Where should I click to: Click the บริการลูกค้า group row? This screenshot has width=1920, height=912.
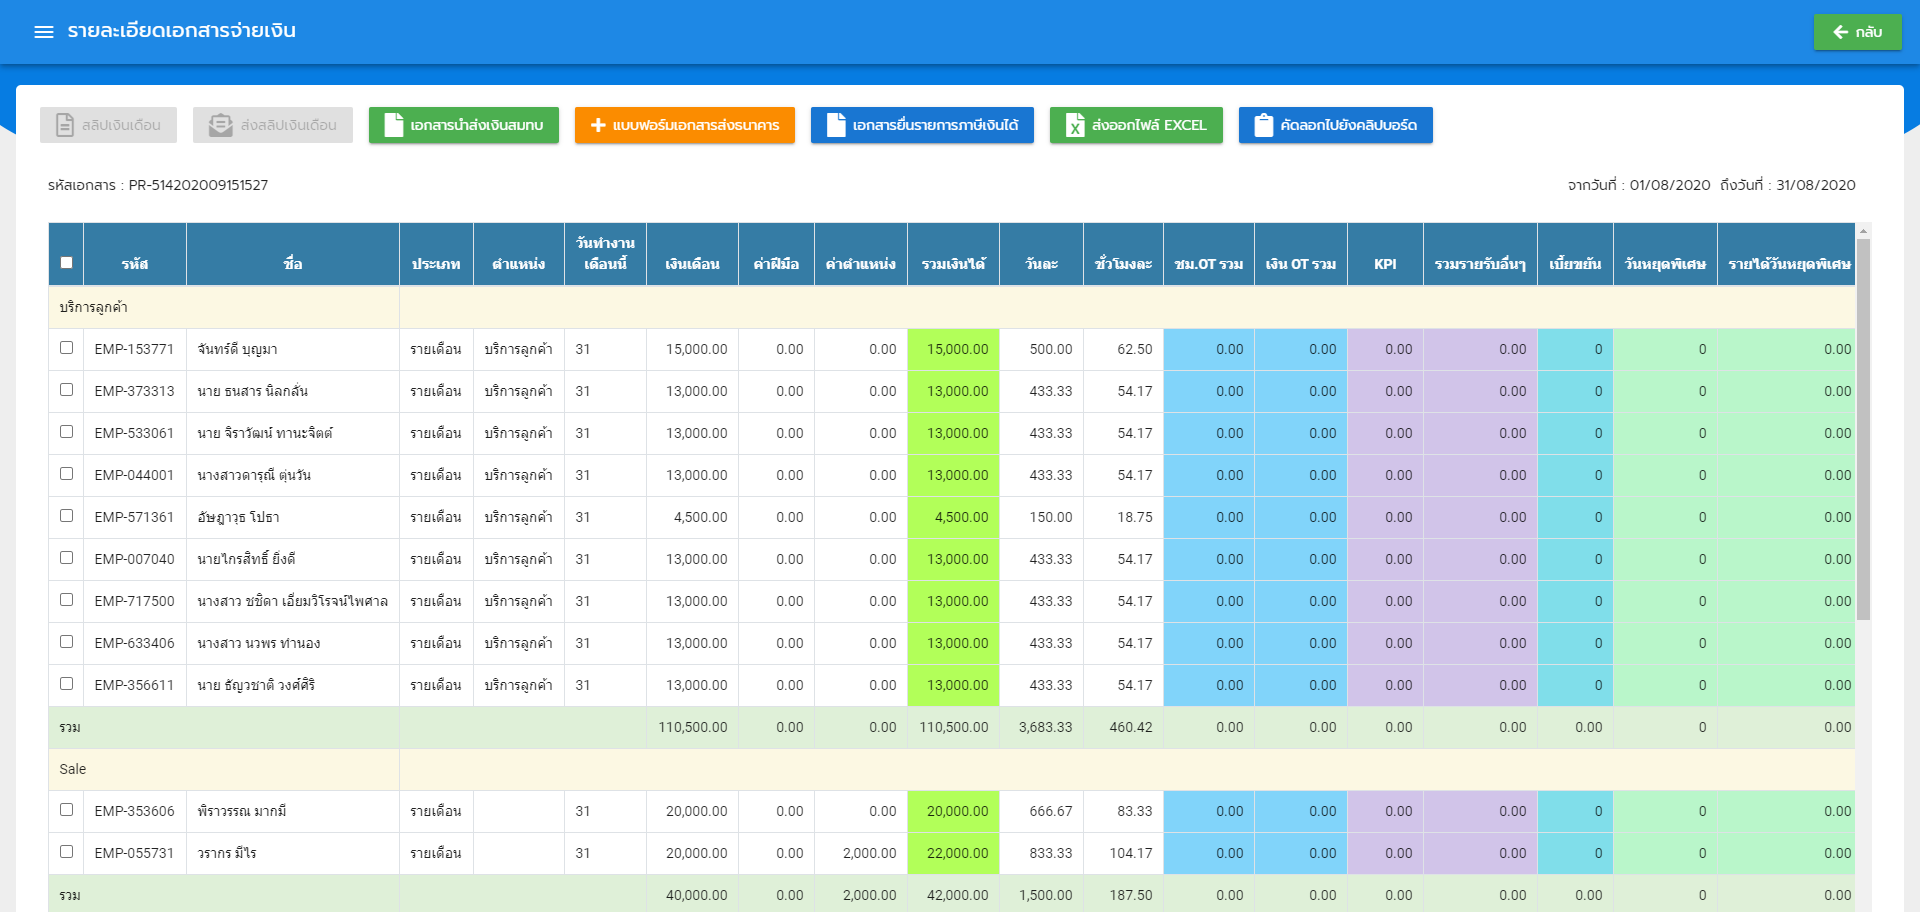pyautogui.click(x=952, y=307)
